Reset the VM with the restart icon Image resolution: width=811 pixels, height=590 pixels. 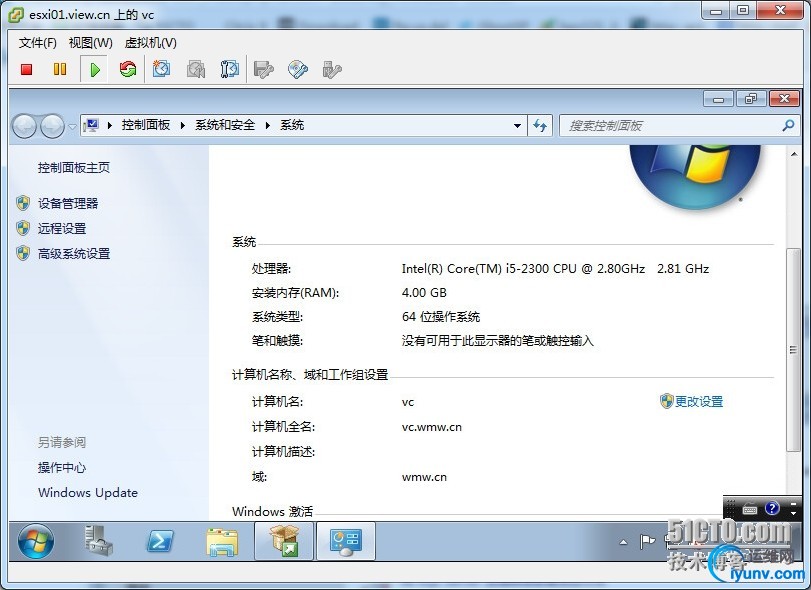[x=128, y=69]
